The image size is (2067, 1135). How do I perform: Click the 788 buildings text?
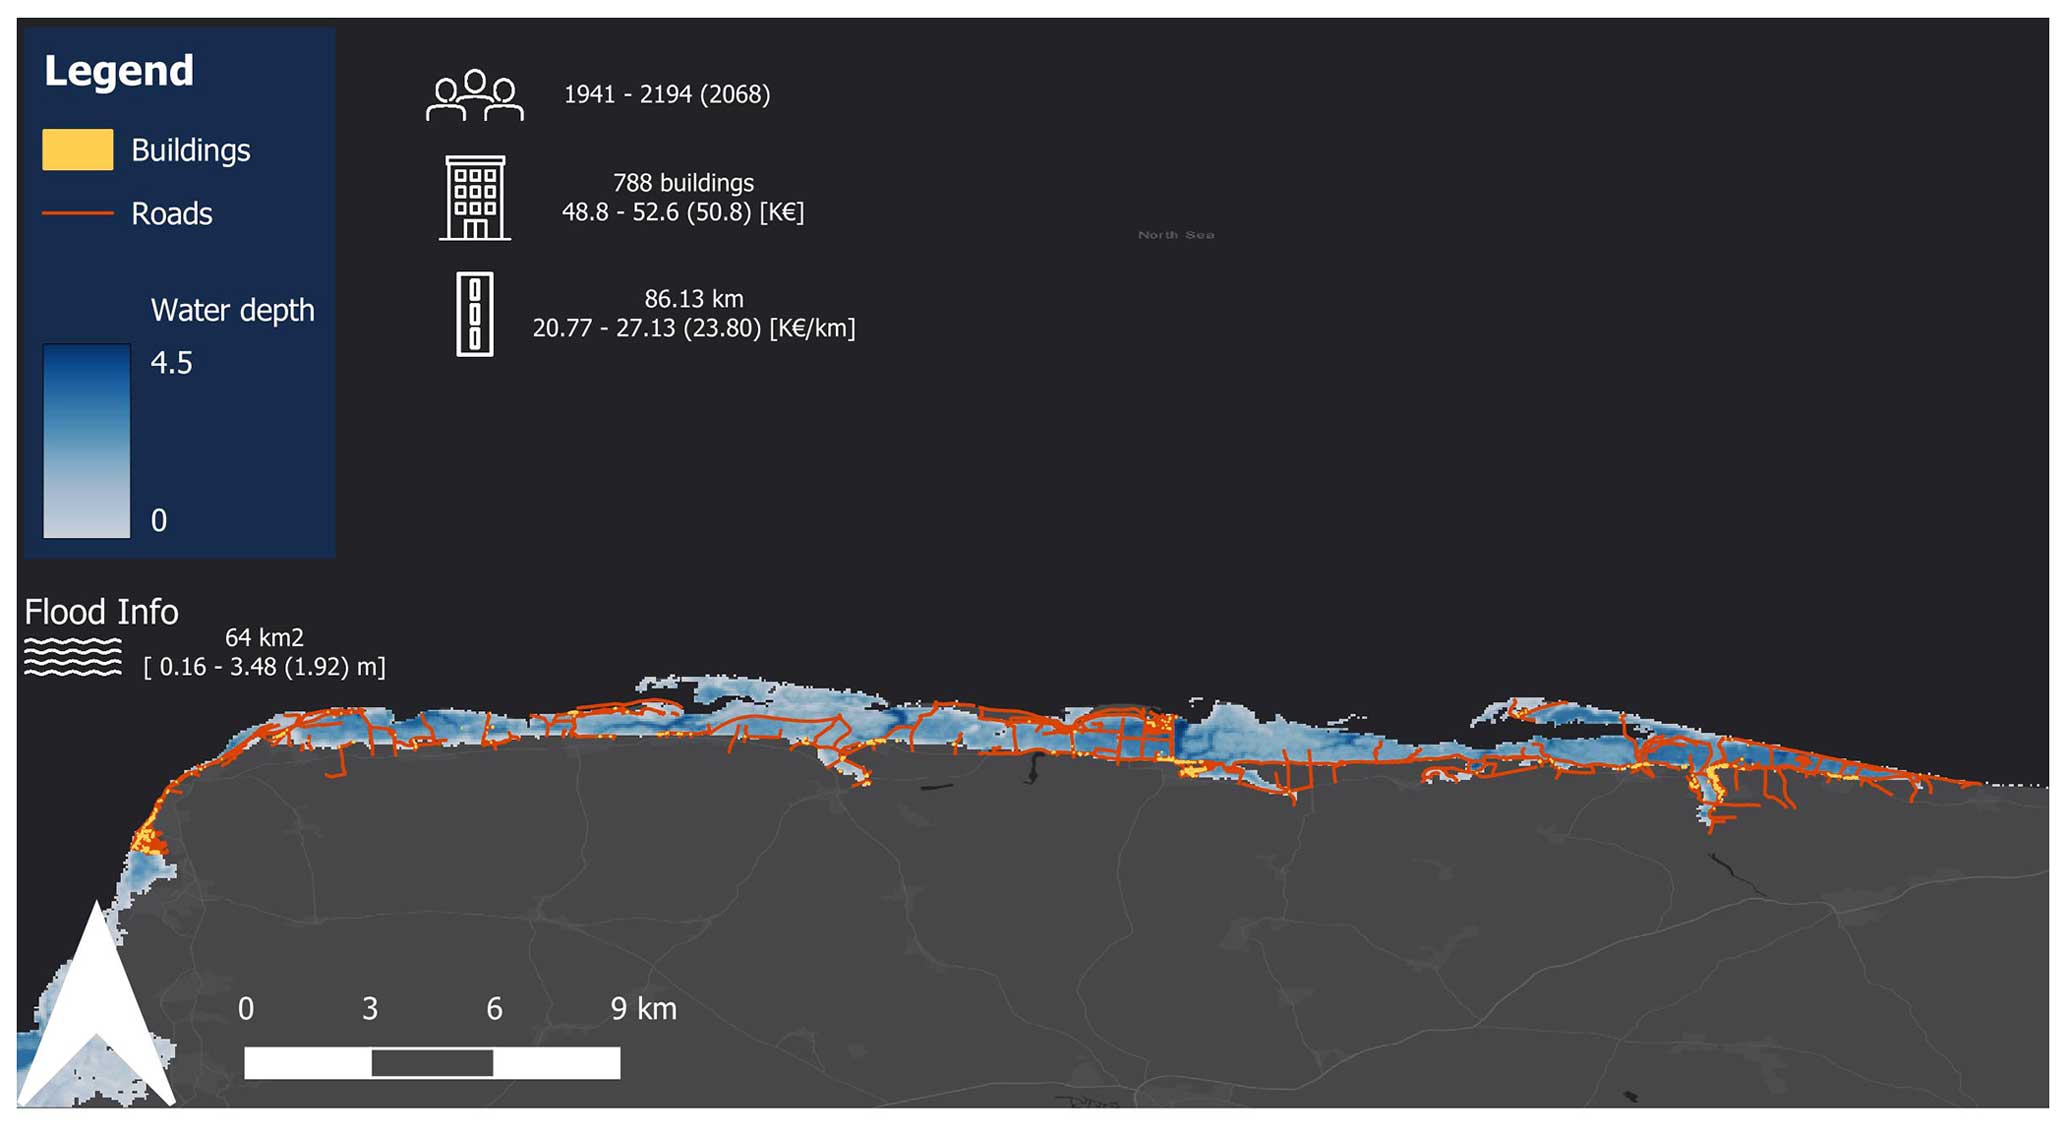pos(683,183)
